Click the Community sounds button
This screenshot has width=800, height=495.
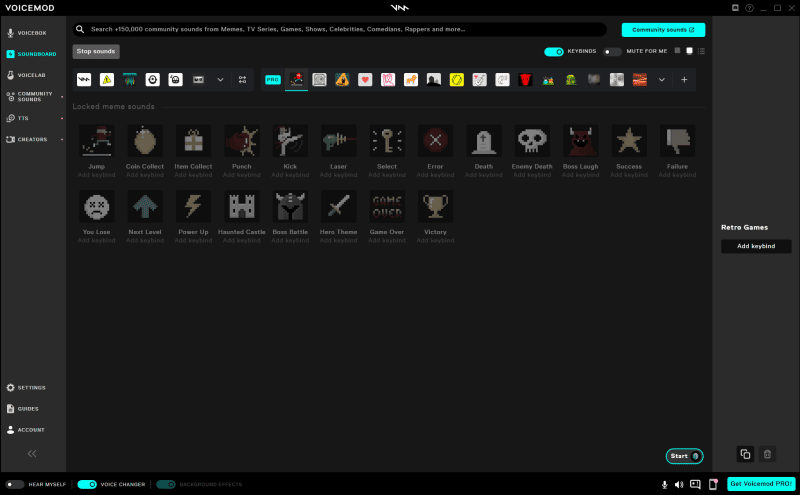click(x=663, y=30)
